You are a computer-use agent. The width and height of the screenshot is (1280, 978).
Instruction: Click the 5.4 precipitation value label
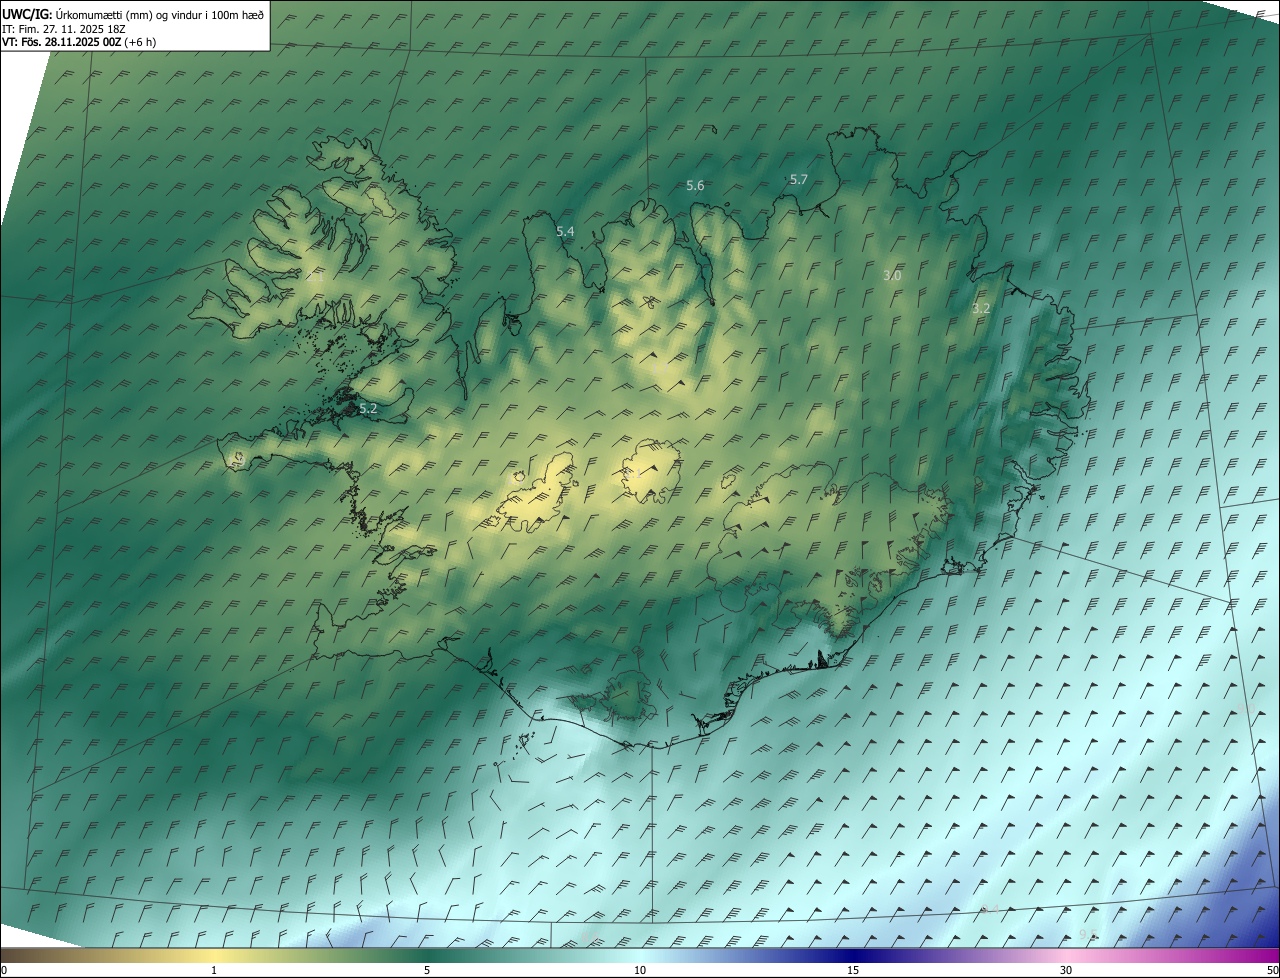565,232
